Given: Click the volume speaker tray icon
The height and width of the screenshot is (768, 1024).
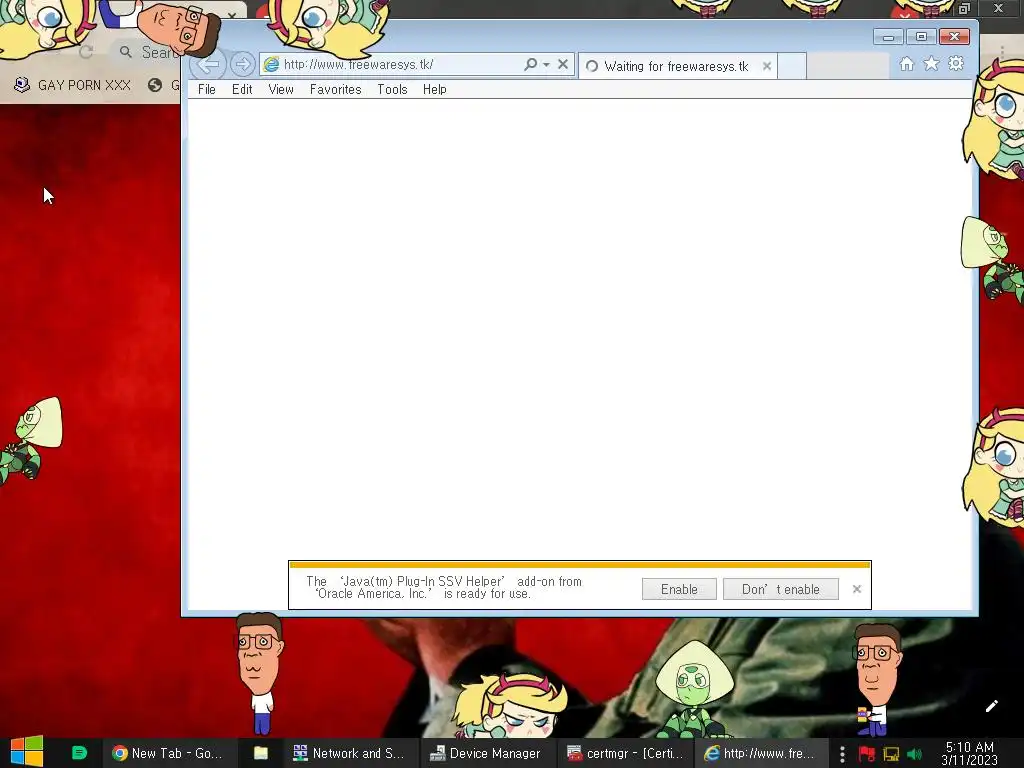Looking at the screenshot, I should 914,754.
